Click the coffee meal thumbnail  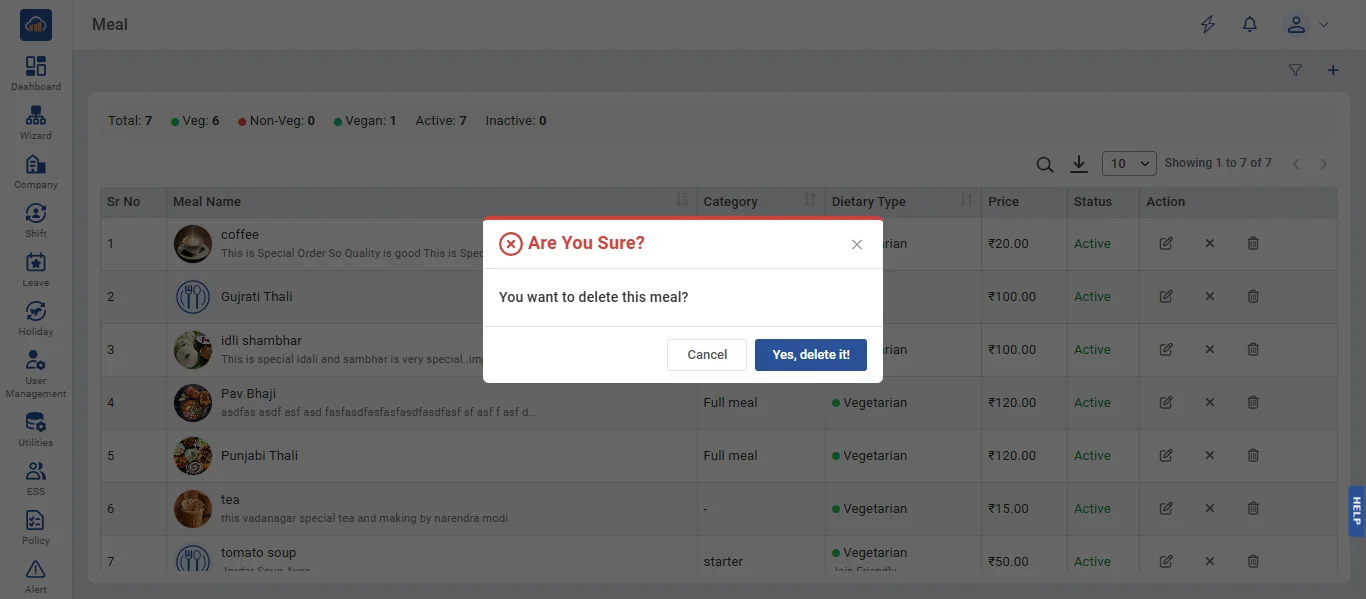point(192,244)
